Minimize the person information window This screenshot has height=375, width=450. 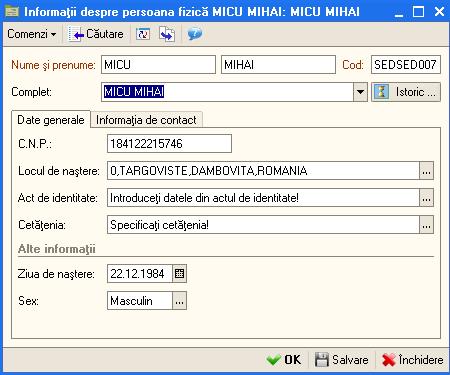(399, 12)
